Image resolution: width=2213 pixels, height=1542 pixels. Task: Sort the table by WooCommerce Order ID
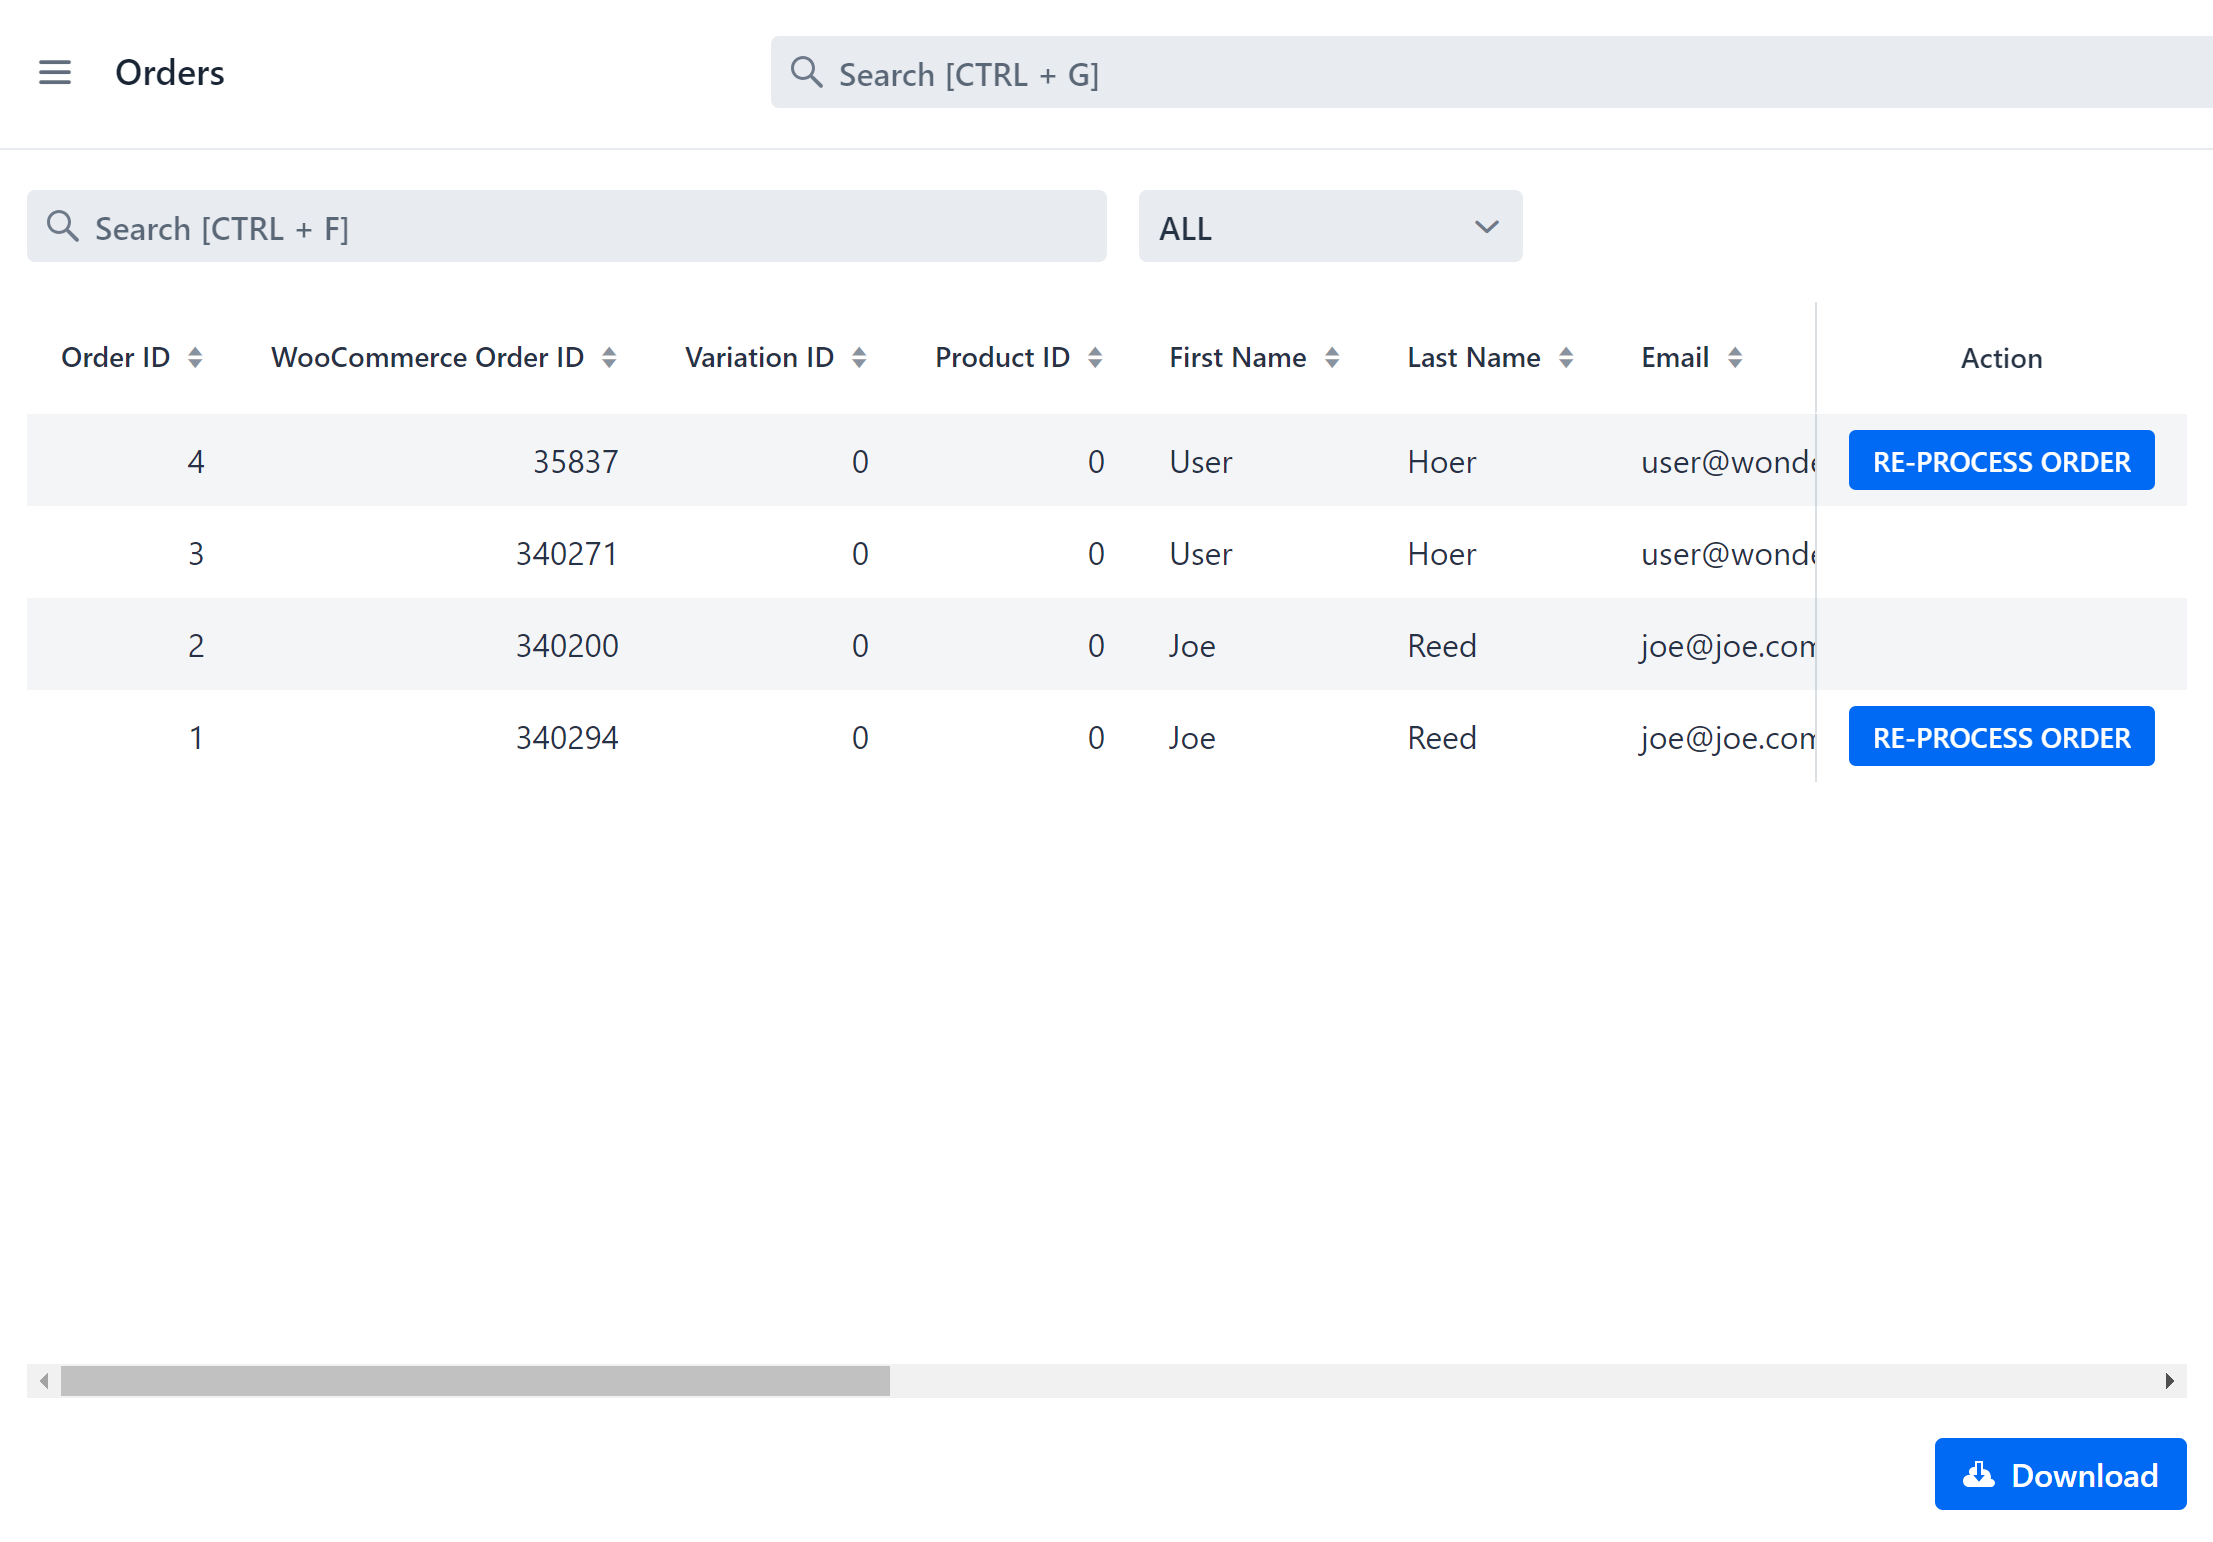[610, 357]
